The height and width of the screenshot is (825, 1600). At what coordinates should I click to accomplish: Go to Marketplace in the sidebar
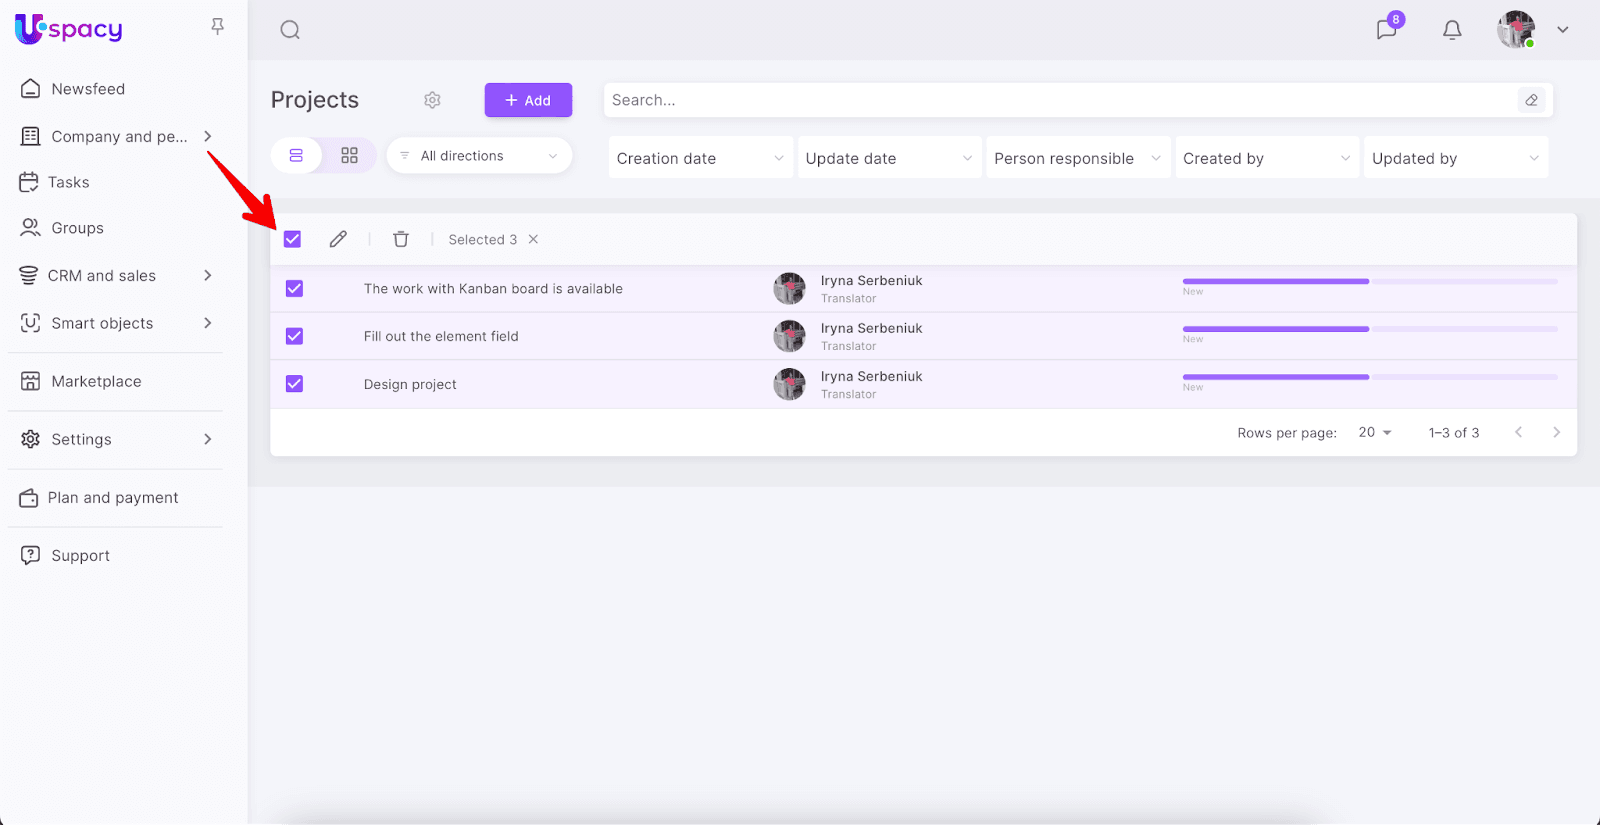tap(96, 381)
